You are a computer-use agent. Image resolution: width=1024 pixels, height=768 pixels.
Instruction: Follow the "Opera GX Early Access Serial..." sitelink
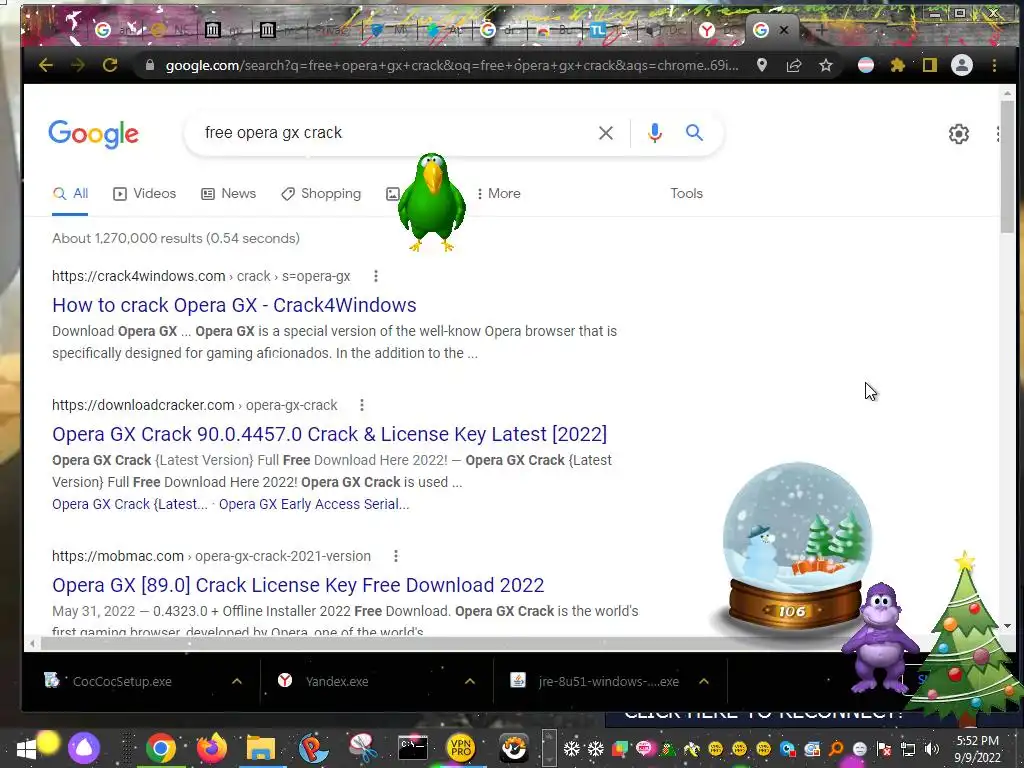[314, 504]
